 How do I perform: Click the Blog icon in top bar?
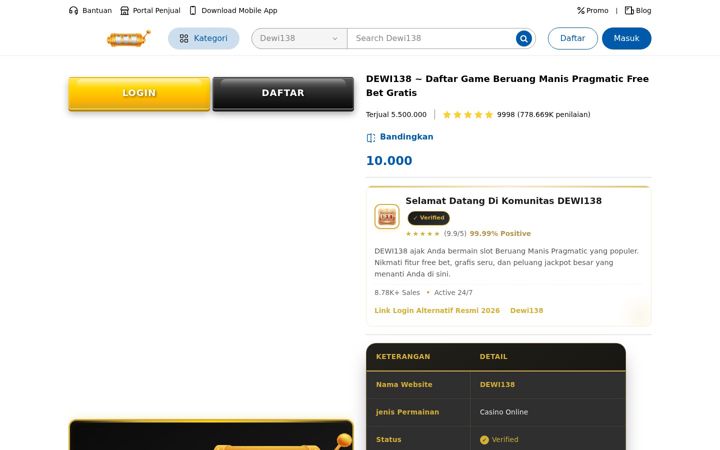(x=629, y=11)
